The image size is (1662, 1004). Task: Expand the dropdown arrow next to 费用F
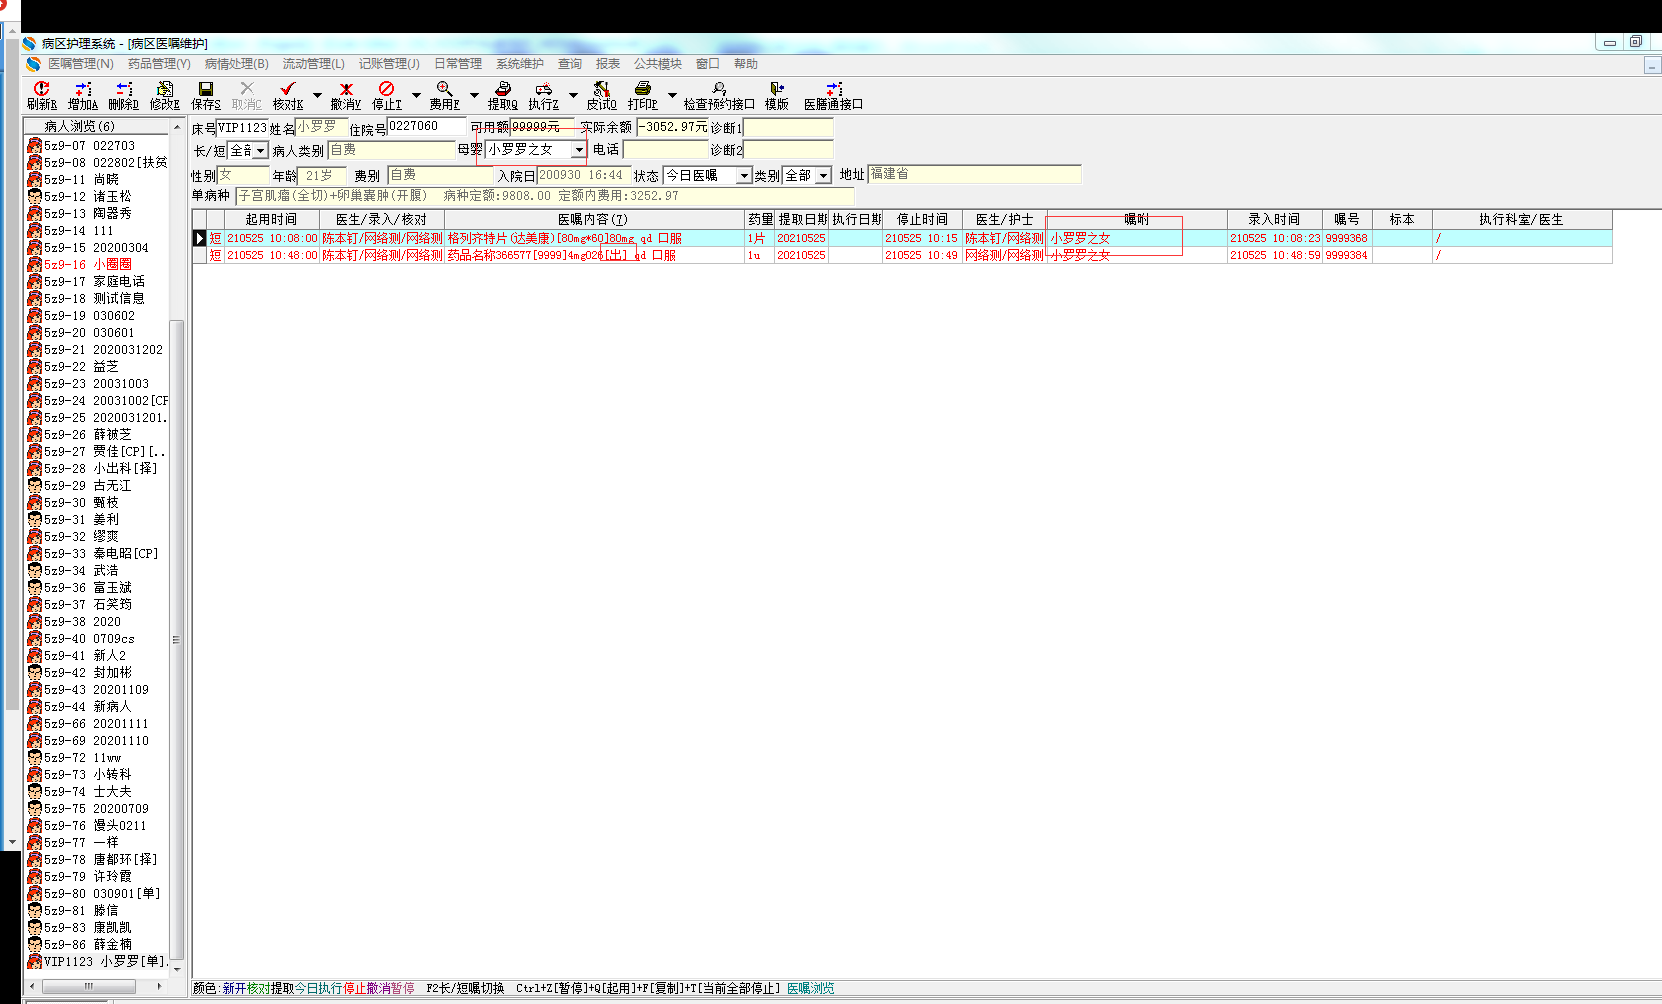tap(474, 96)
